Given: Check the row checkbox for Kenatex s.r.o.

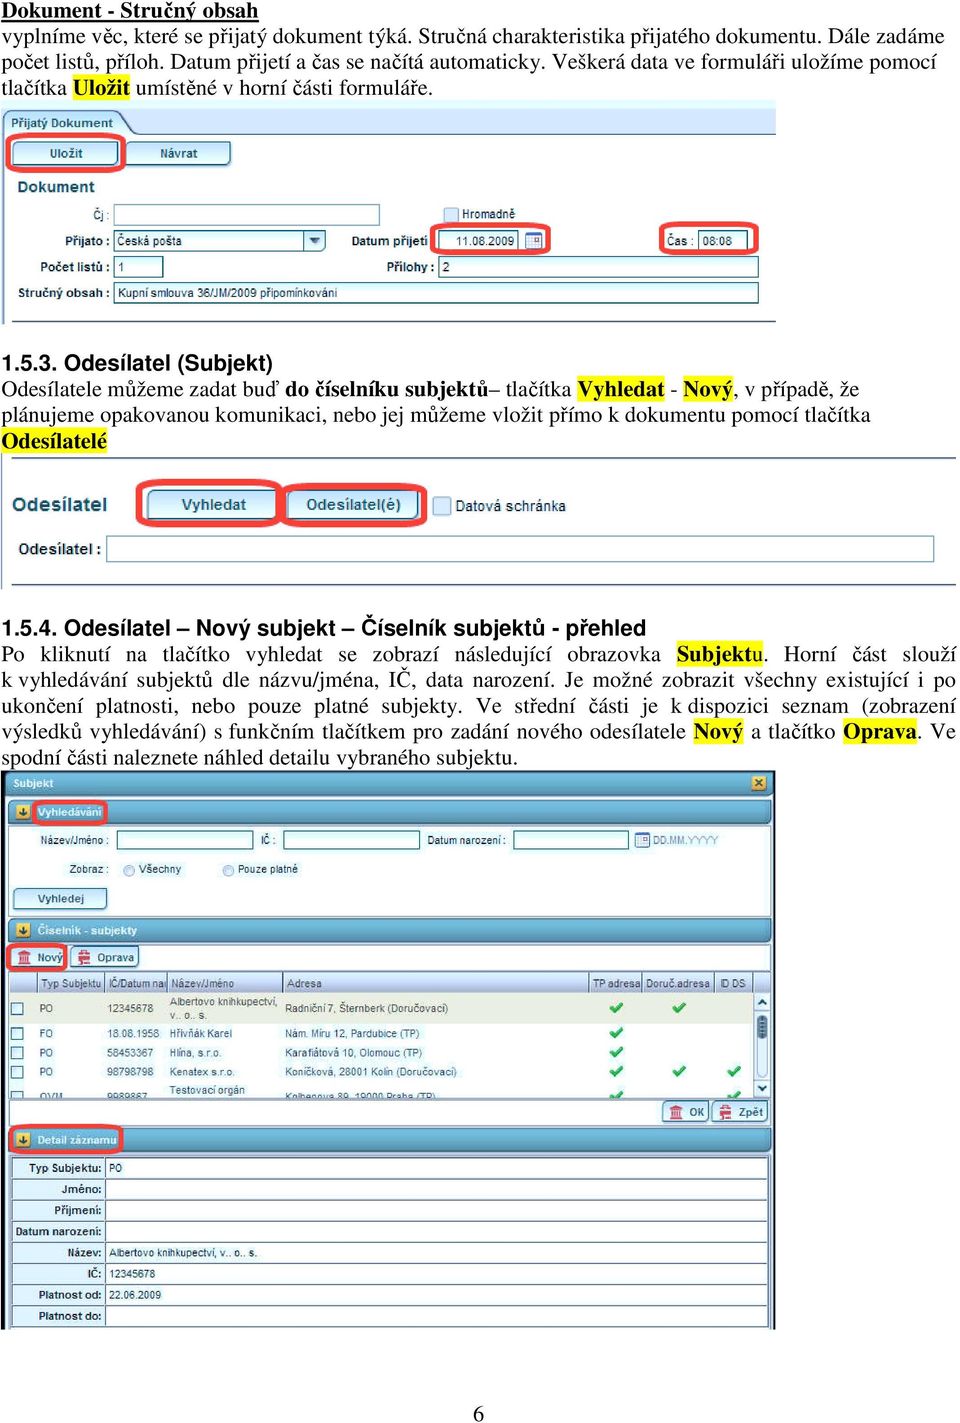Looking at the screenshot, I should (17, 1072).
